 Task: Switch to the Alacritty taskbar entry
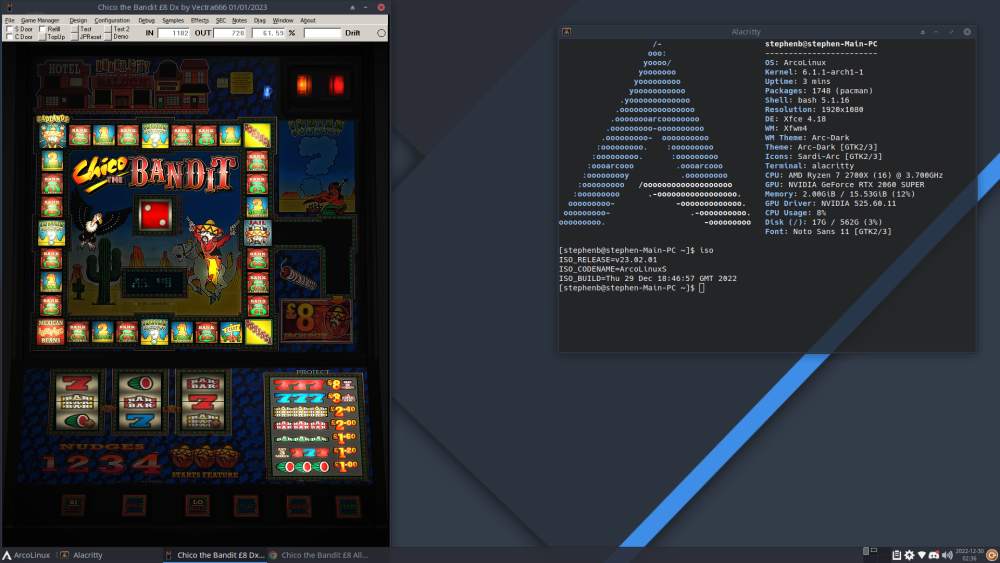coord(82,555)
